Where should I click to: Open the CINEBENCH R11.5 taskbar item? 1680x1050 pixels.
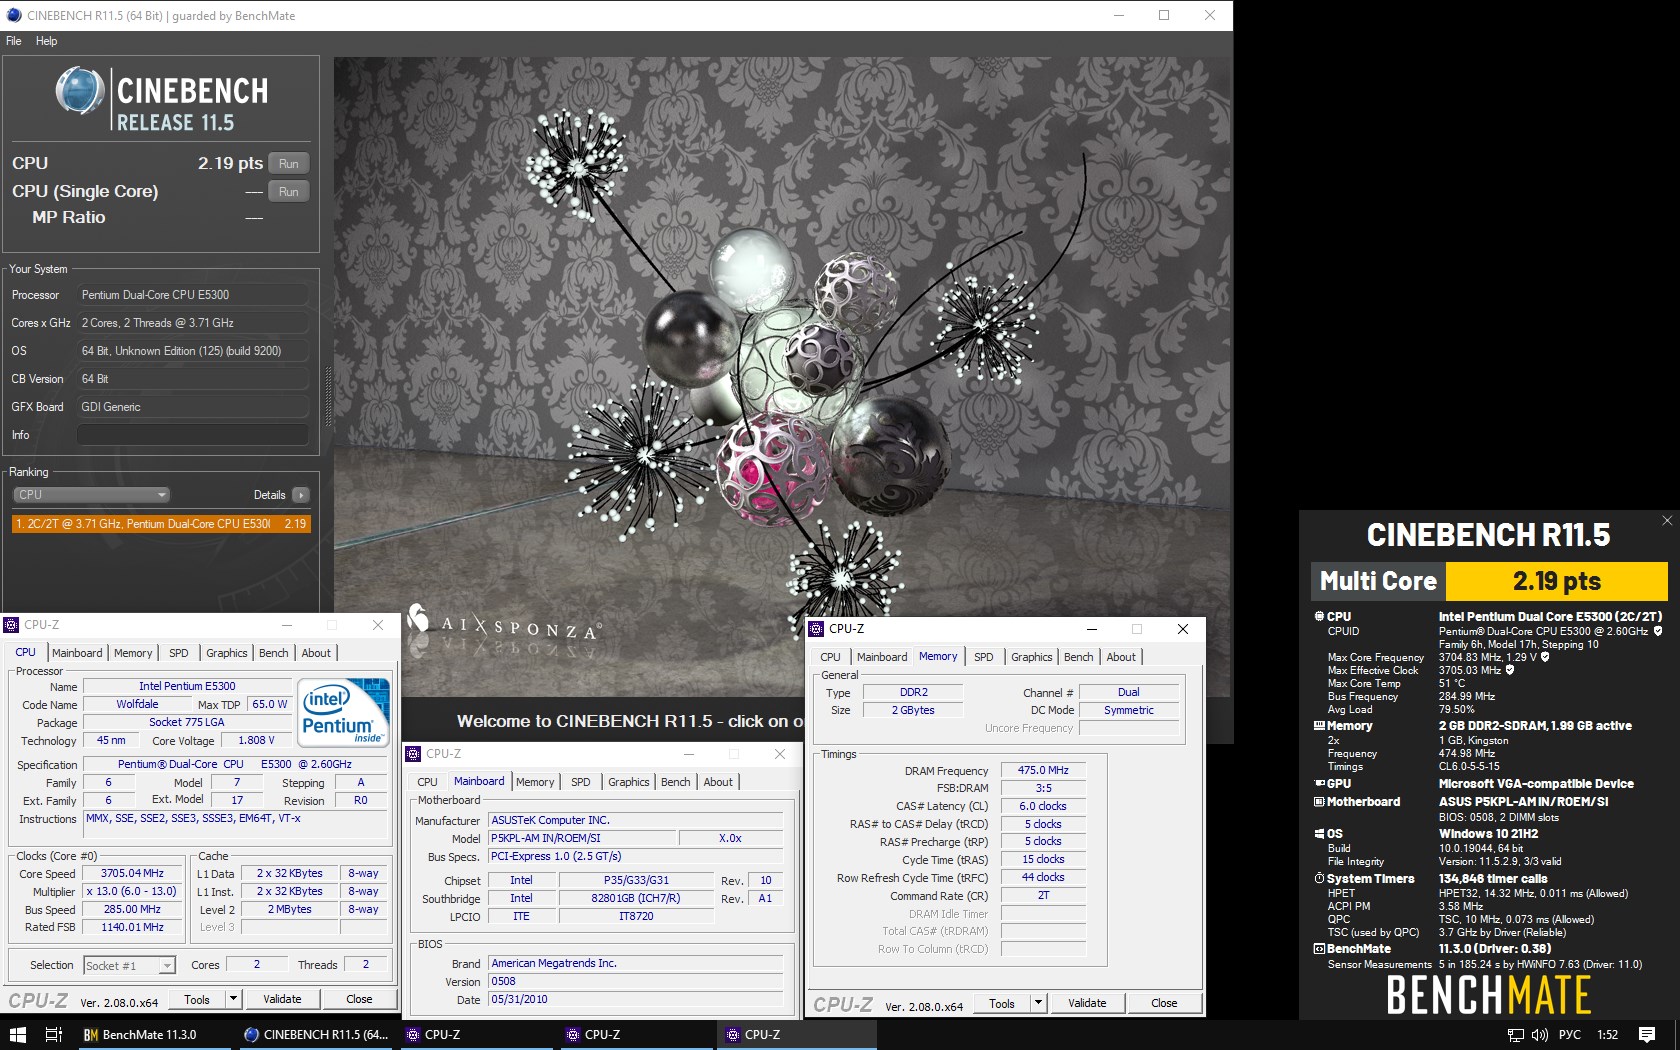coord(316,1035)
